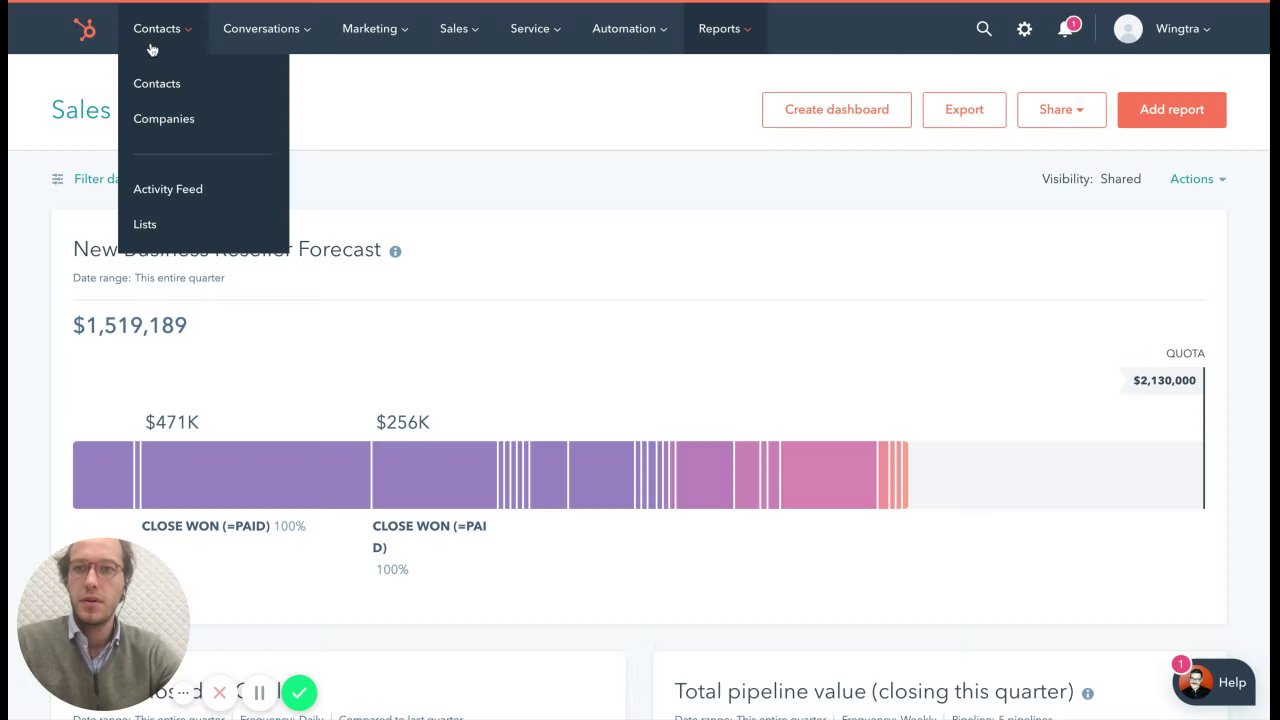Image resolution: width=1280 pixels, height=720 pixels.
Task: Open the Help chat widget
Action: [x=1213, y=683]
